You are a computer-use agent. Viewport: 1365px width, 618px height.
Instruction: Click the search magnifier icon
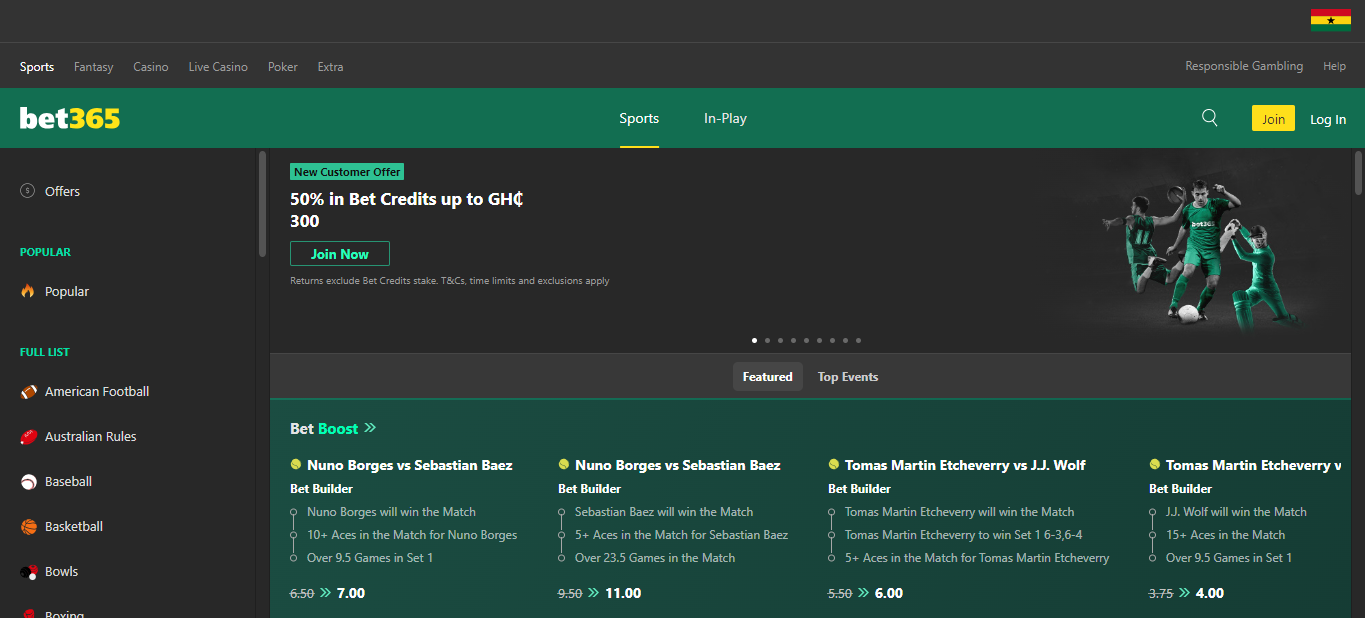(x=1209, y=118)
